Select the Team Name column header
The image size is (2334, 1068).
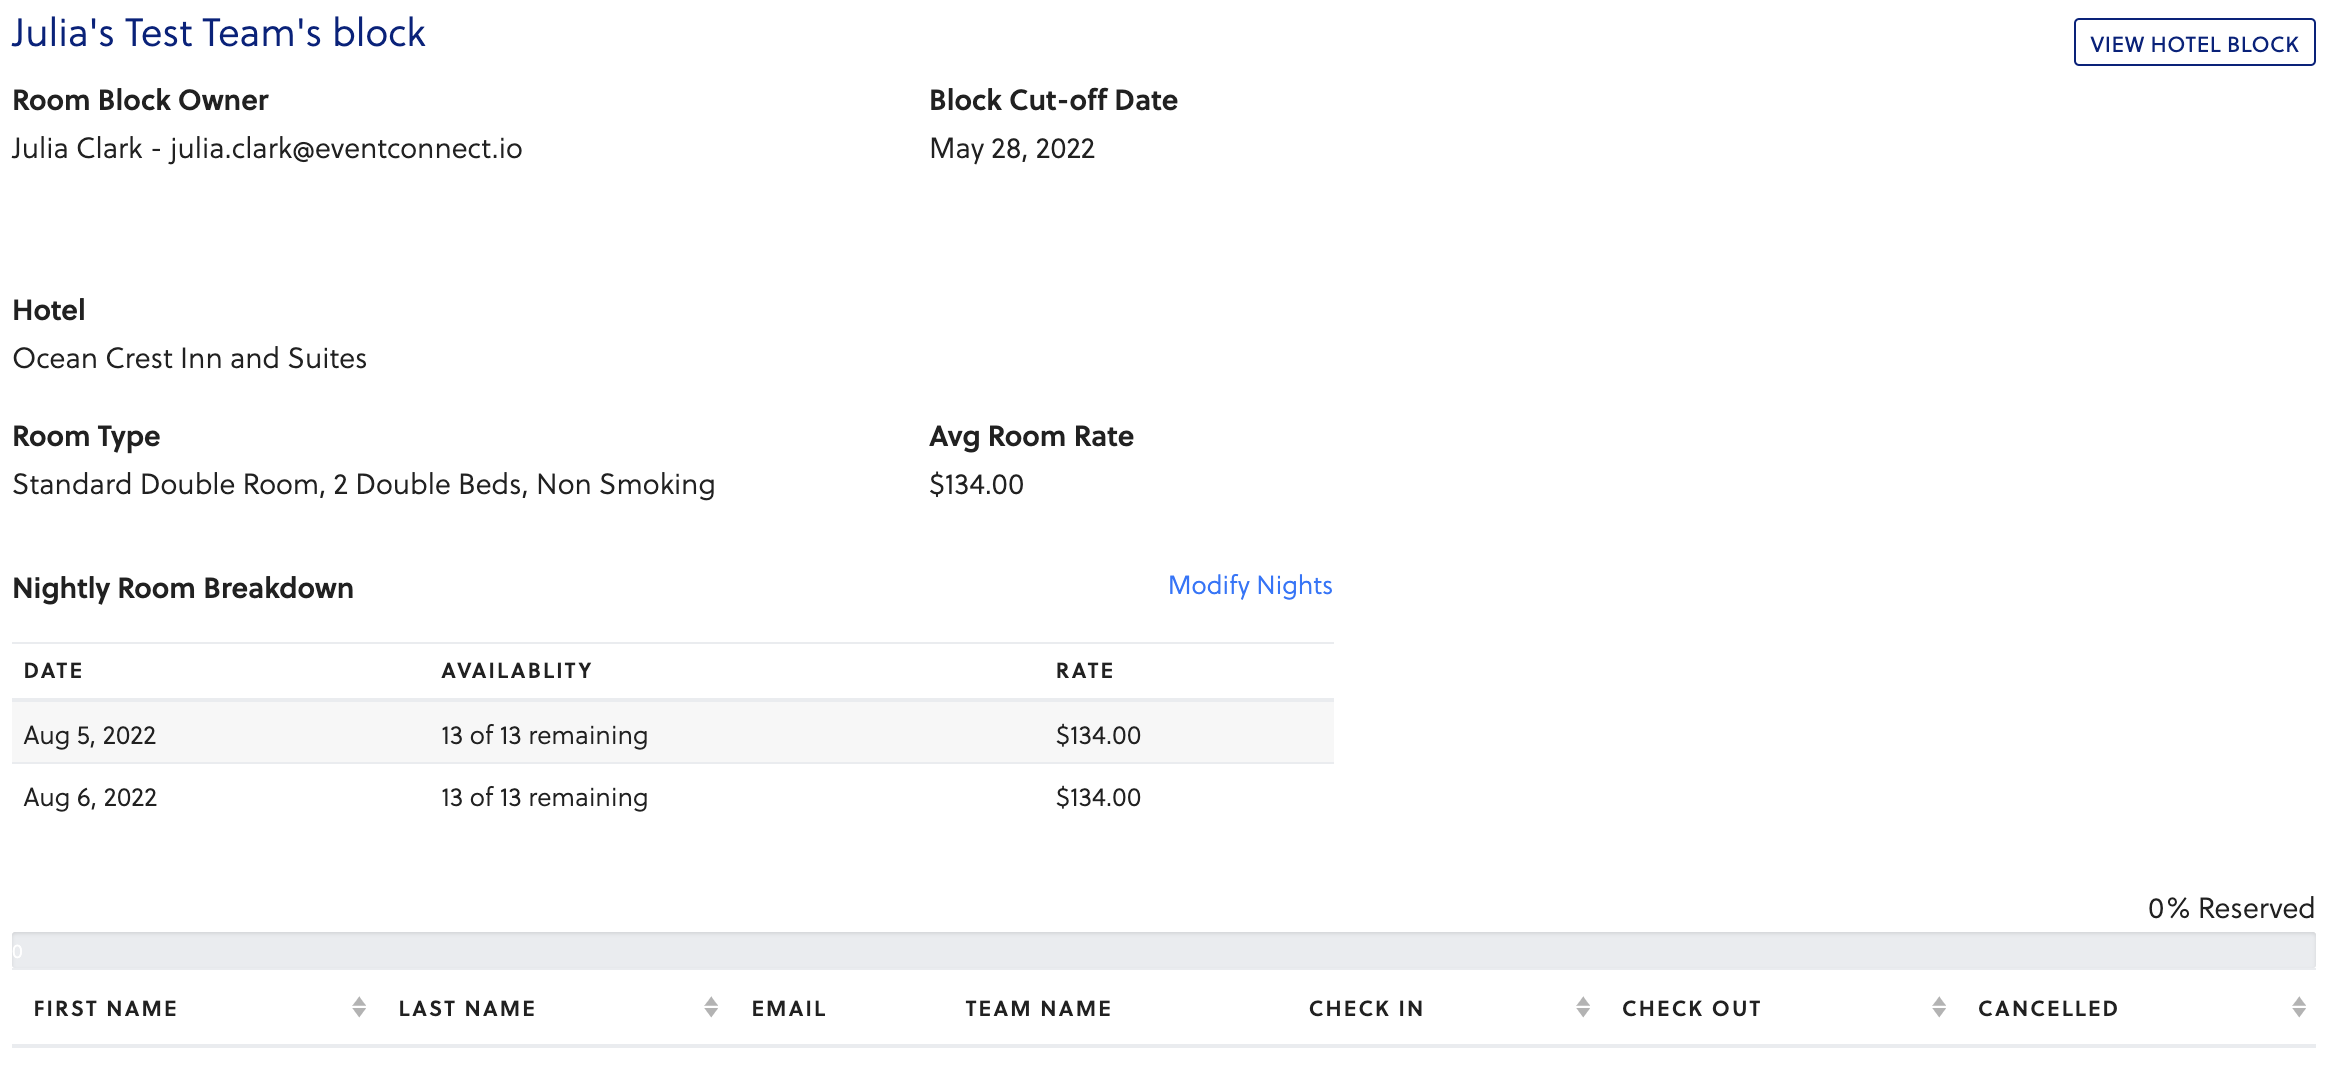coord(1038,1009)
